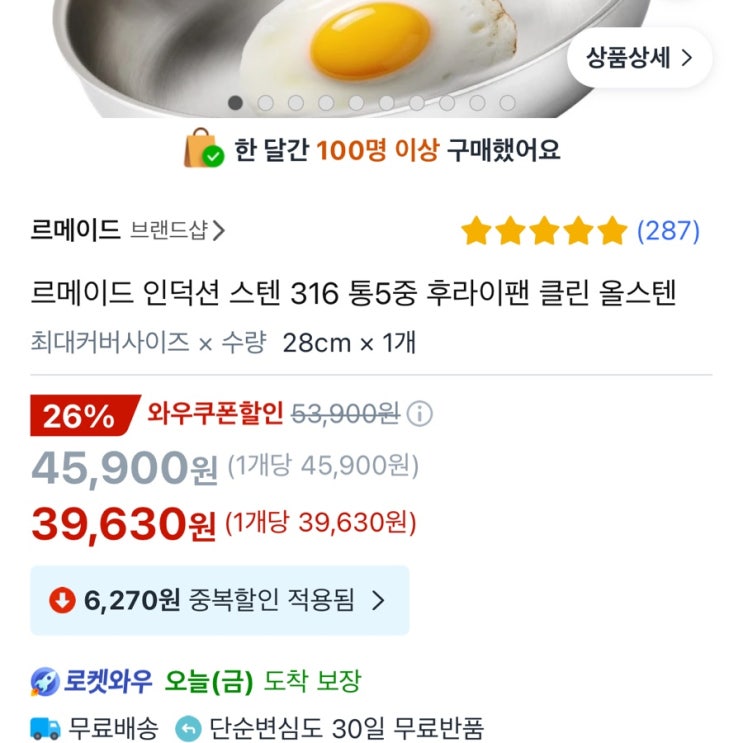Click the five-star rating icons
The width and height of the screenshot is (743, 743).
coord(543,232)
